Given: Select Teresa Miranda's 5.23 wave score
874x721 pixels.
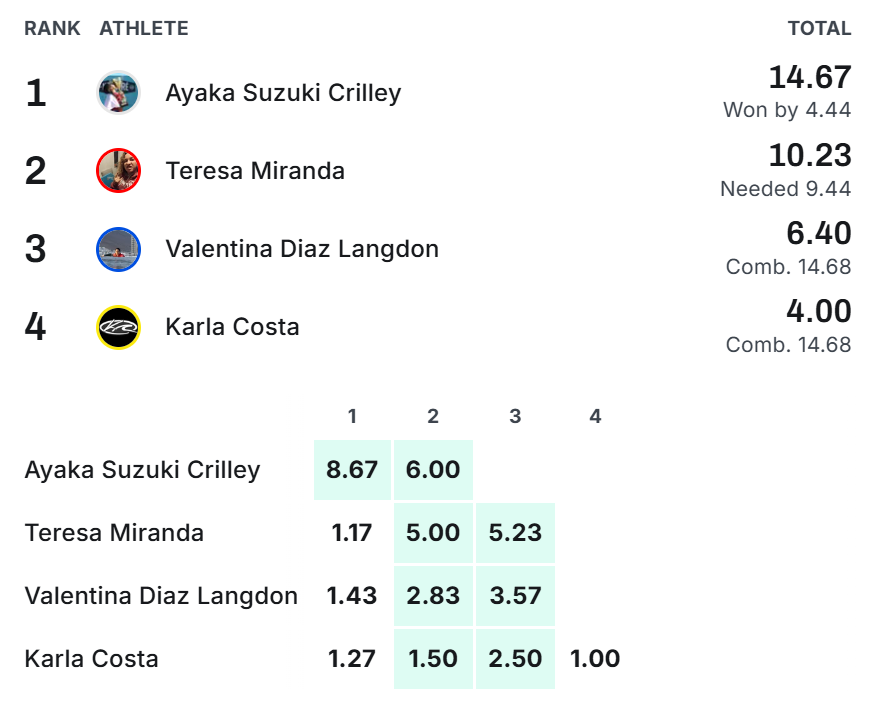Looking at the screenshot, I should (515, 533).
